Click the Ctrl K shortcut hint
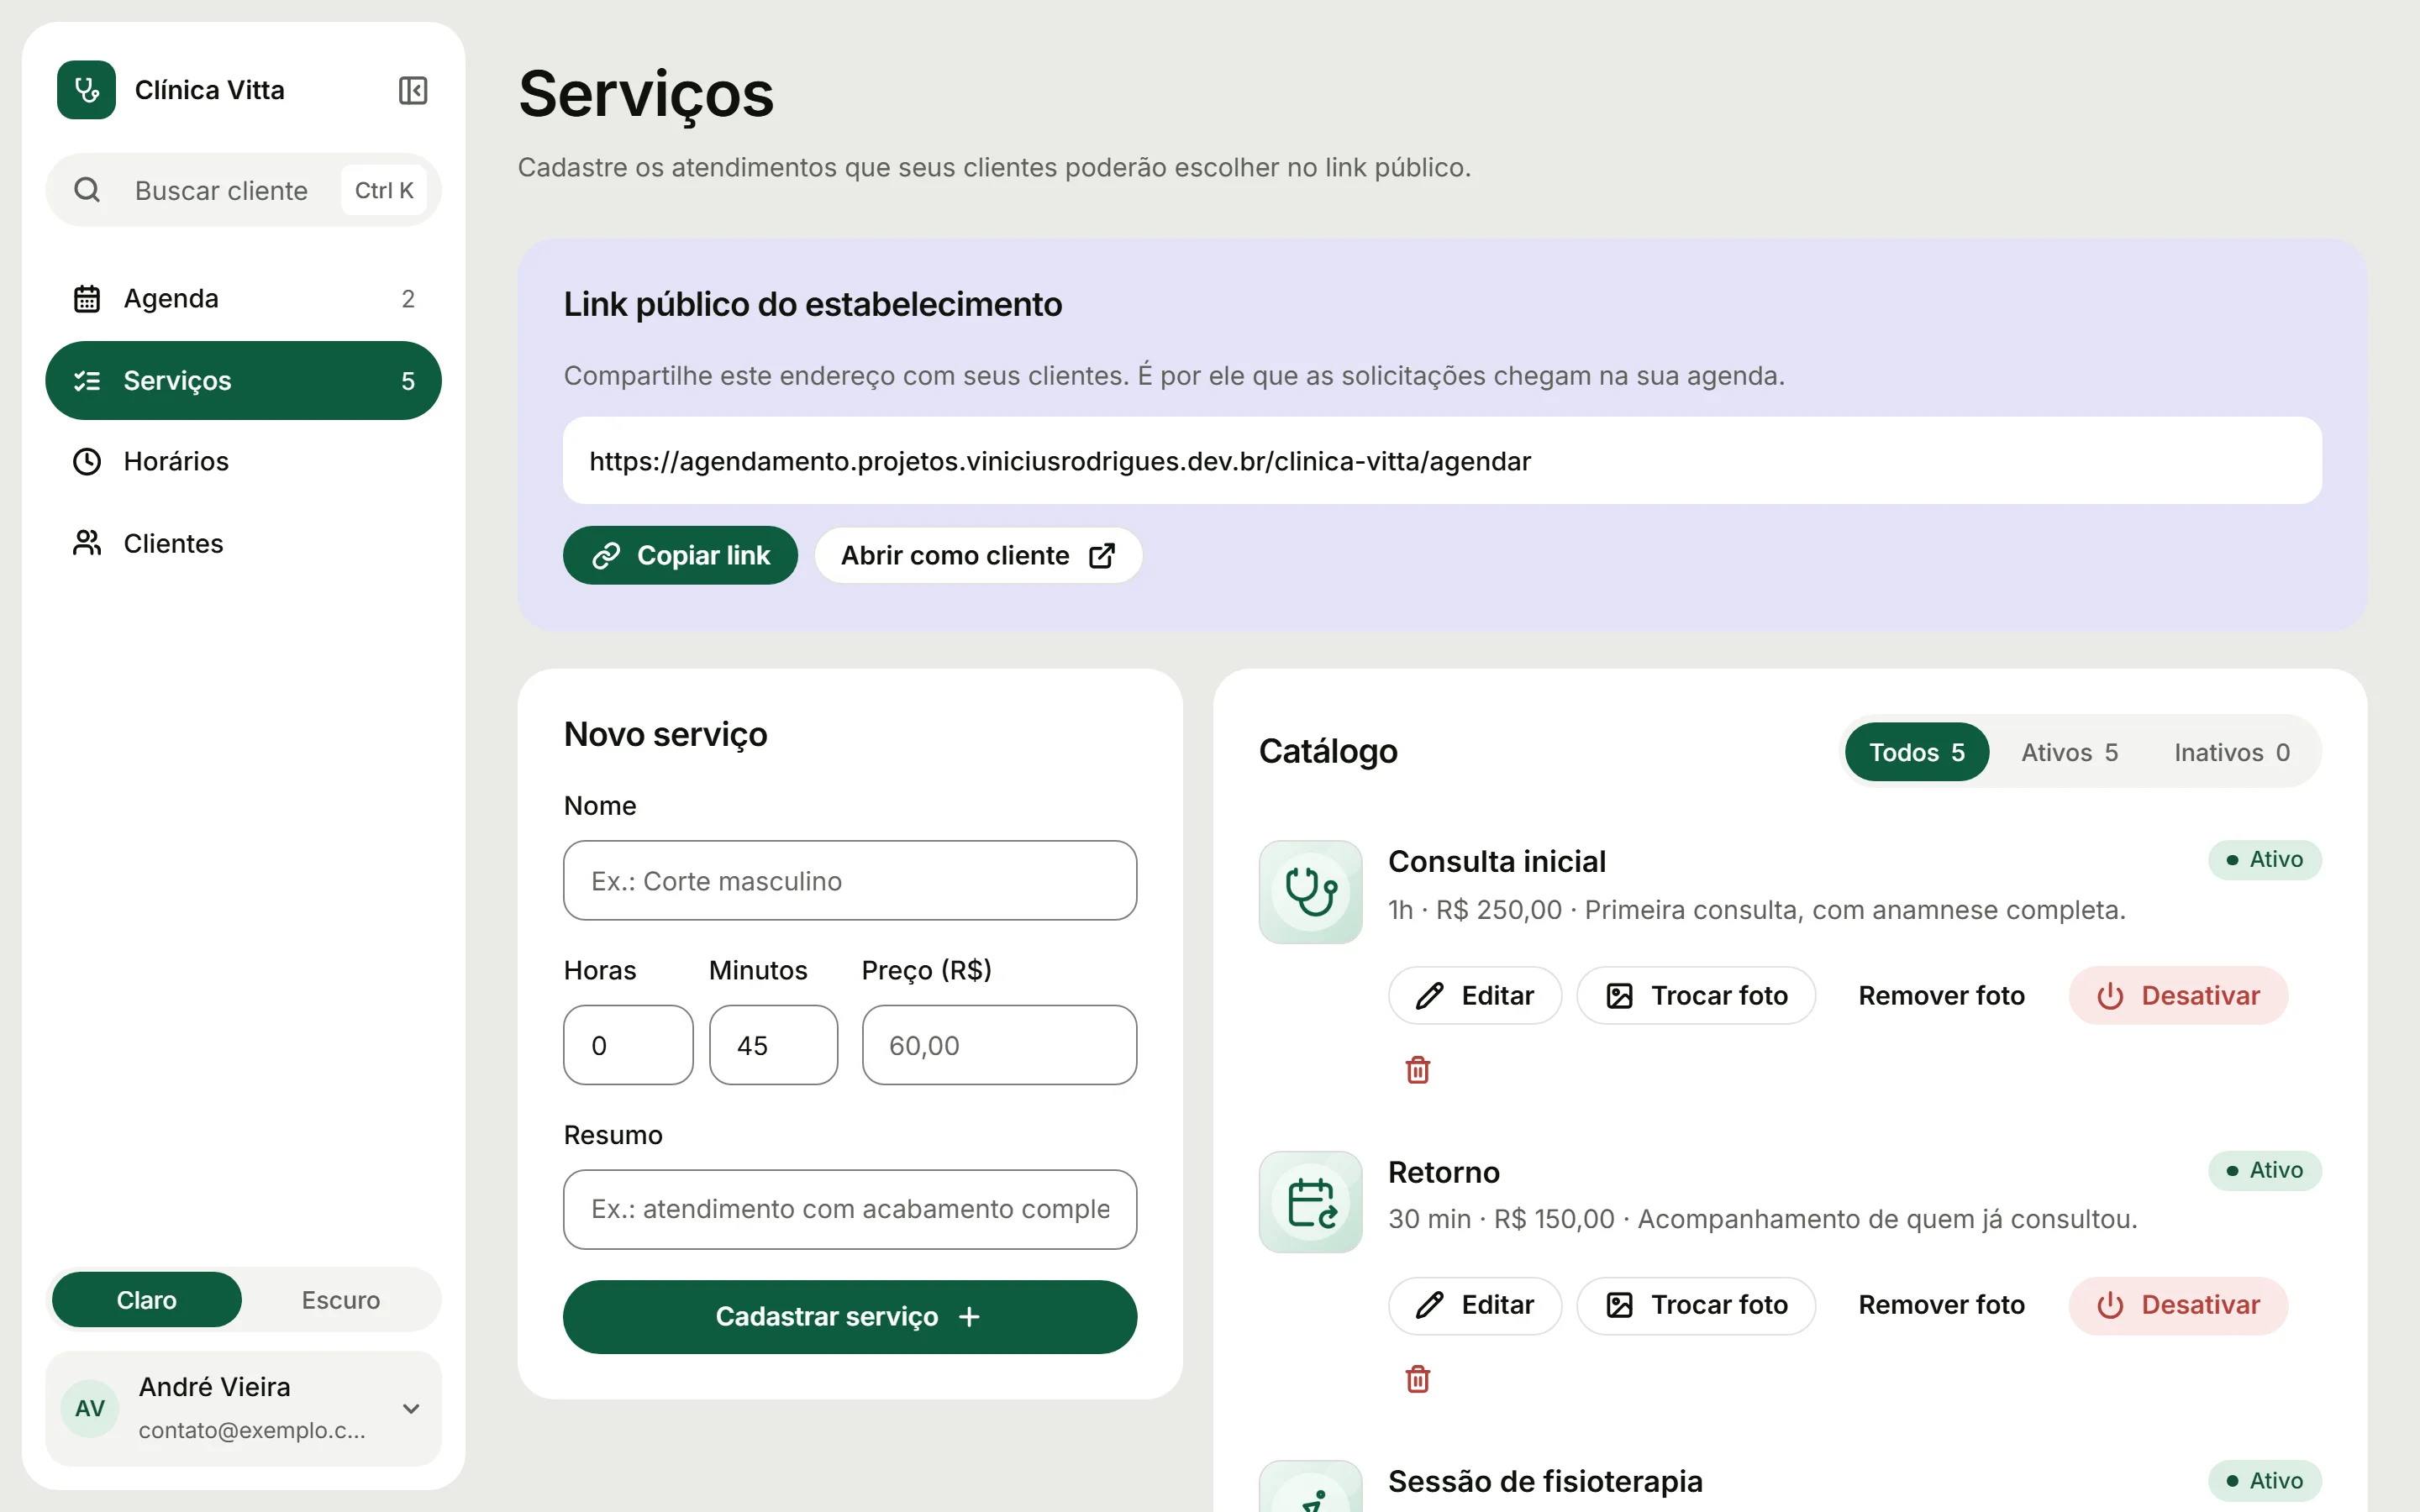This screenshot has width=2420, height=1512. point(384,190)
